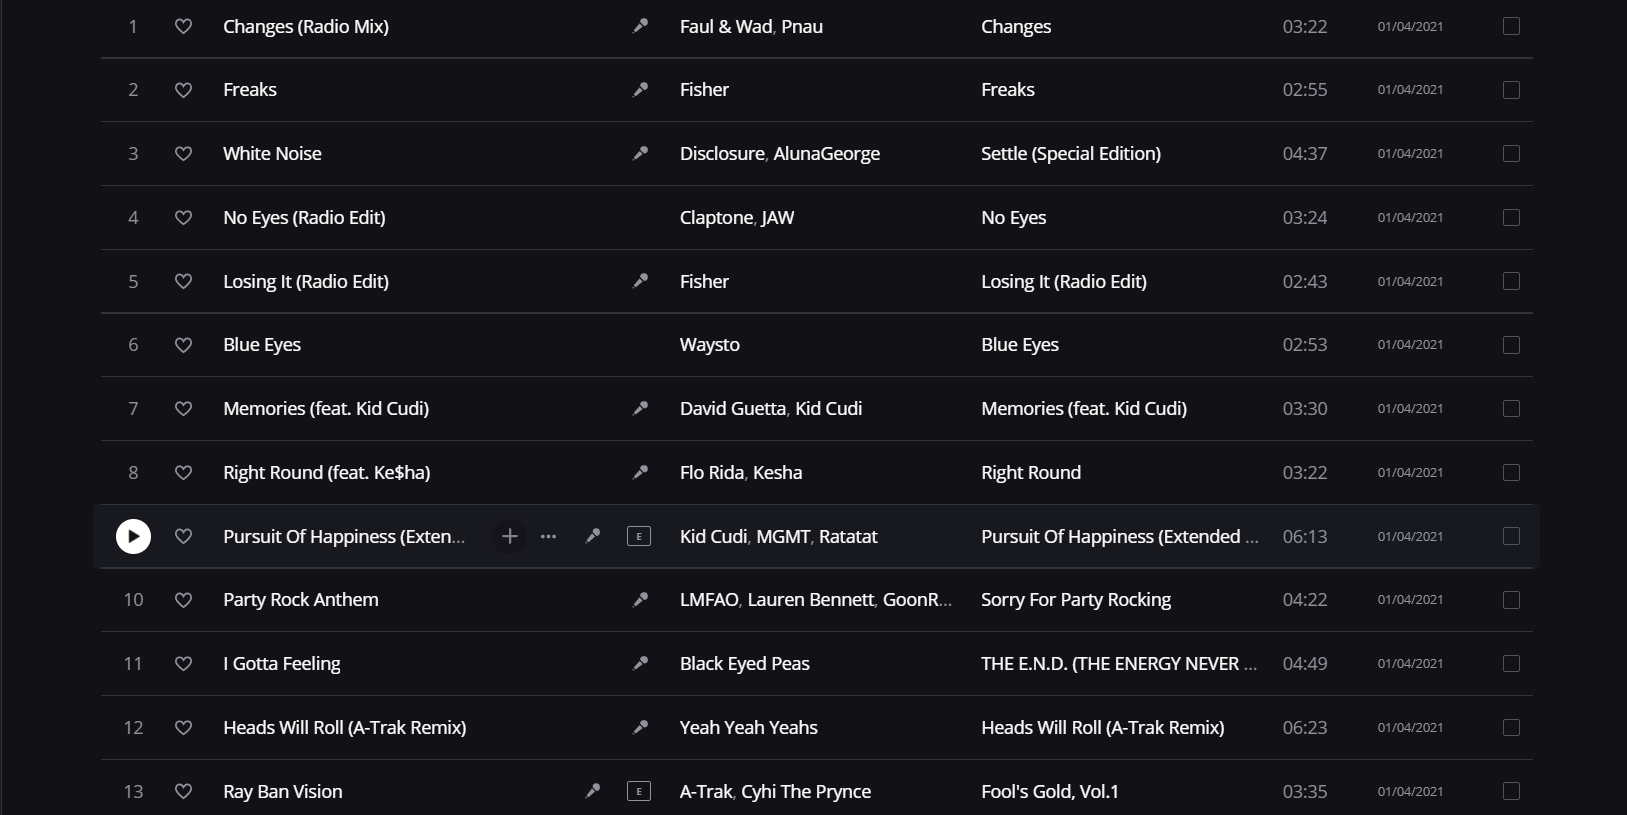Check the box for Heads Will Roll
Image resolution: width=1627 pixels, height=815 pixels.
coord(1511,727)
